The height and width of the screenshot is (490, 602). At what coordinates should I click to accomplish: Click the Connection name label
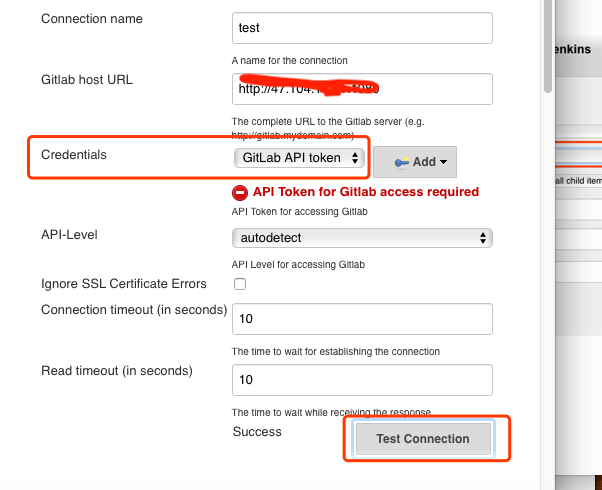click(92, 19)
